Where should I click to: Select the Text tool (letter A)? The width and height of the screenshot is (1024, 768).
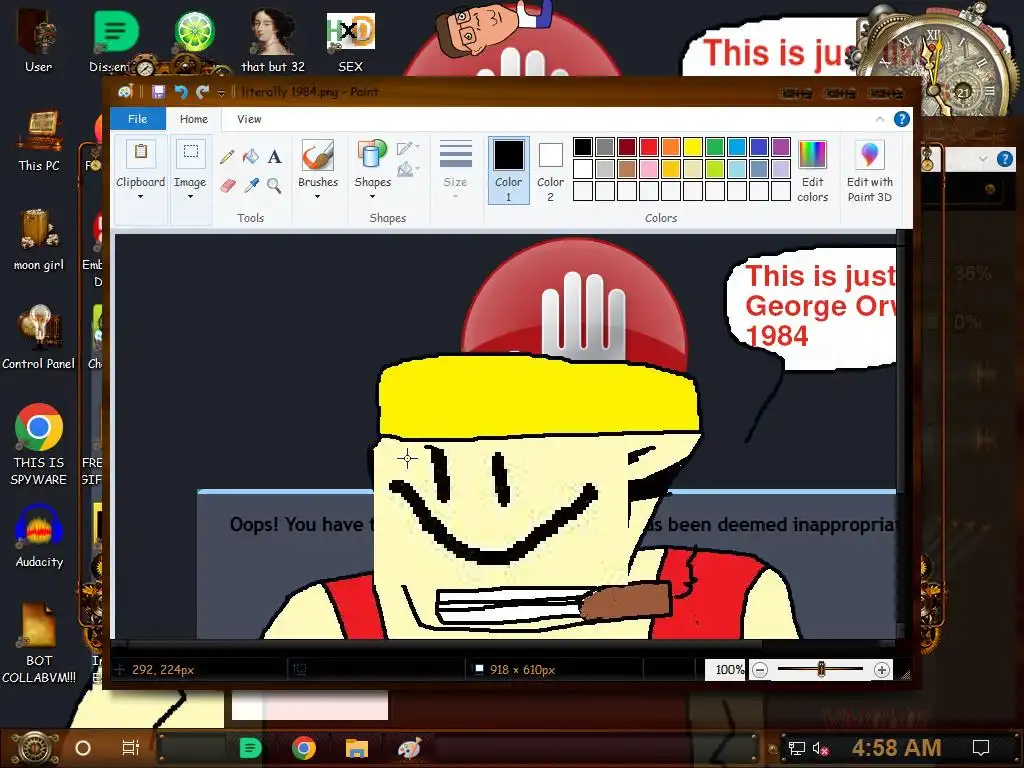pyautogui.click(x=275, y=156)
